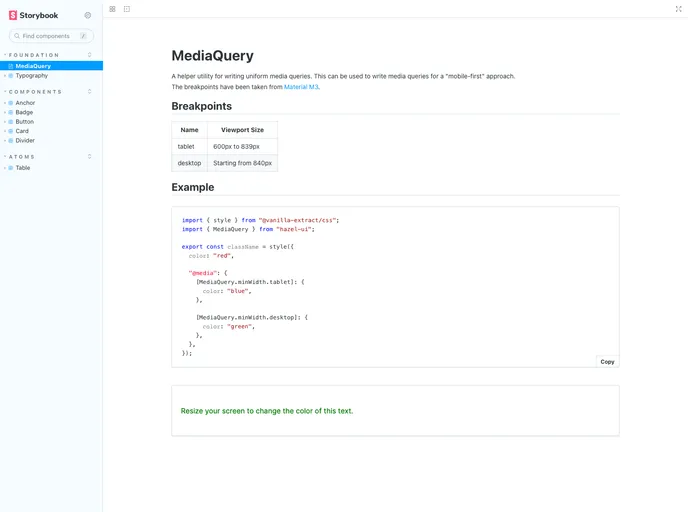Screen dimensions: 688x512
Task: Click the Button component icon
Action: coord(11,122)
